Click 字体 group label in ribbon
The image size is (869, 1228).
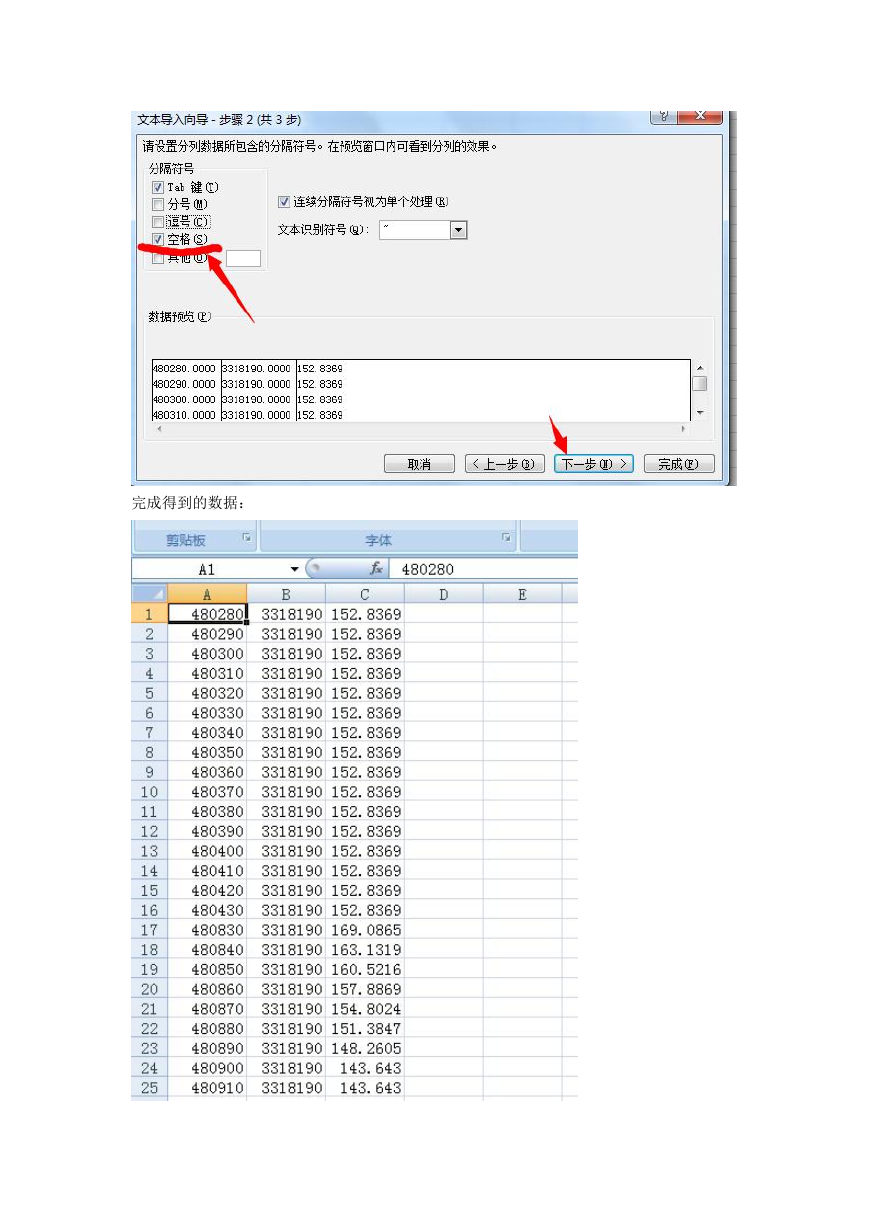[x=378, y=540]
